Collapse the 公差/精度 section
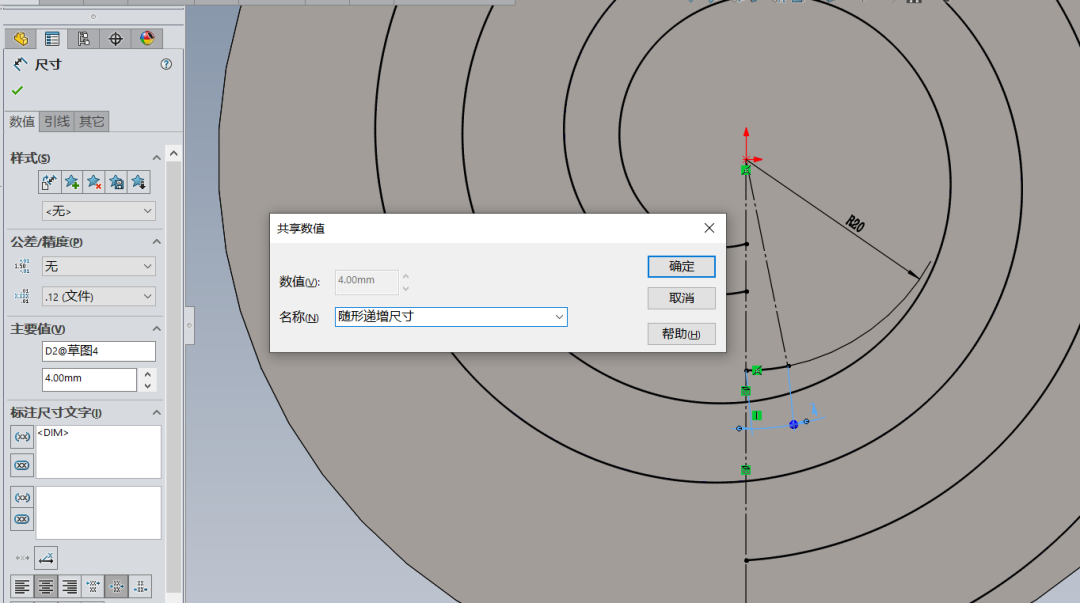The height and width of the screenshot is (603, 1080). pos(156,242)
